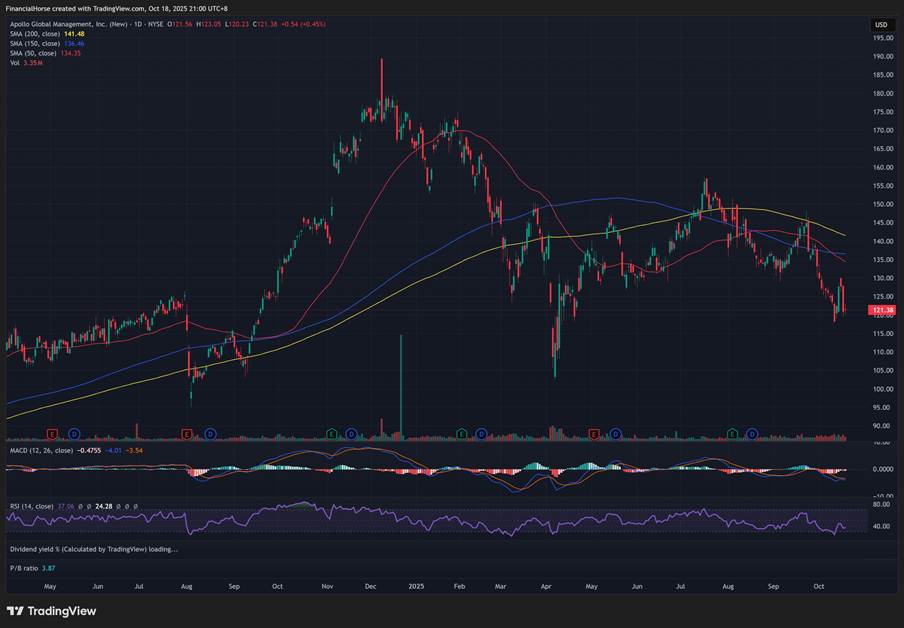This screenshot has height=628, width=904.
Task: Open the dividend marker in early November
Action: [352, 433]
